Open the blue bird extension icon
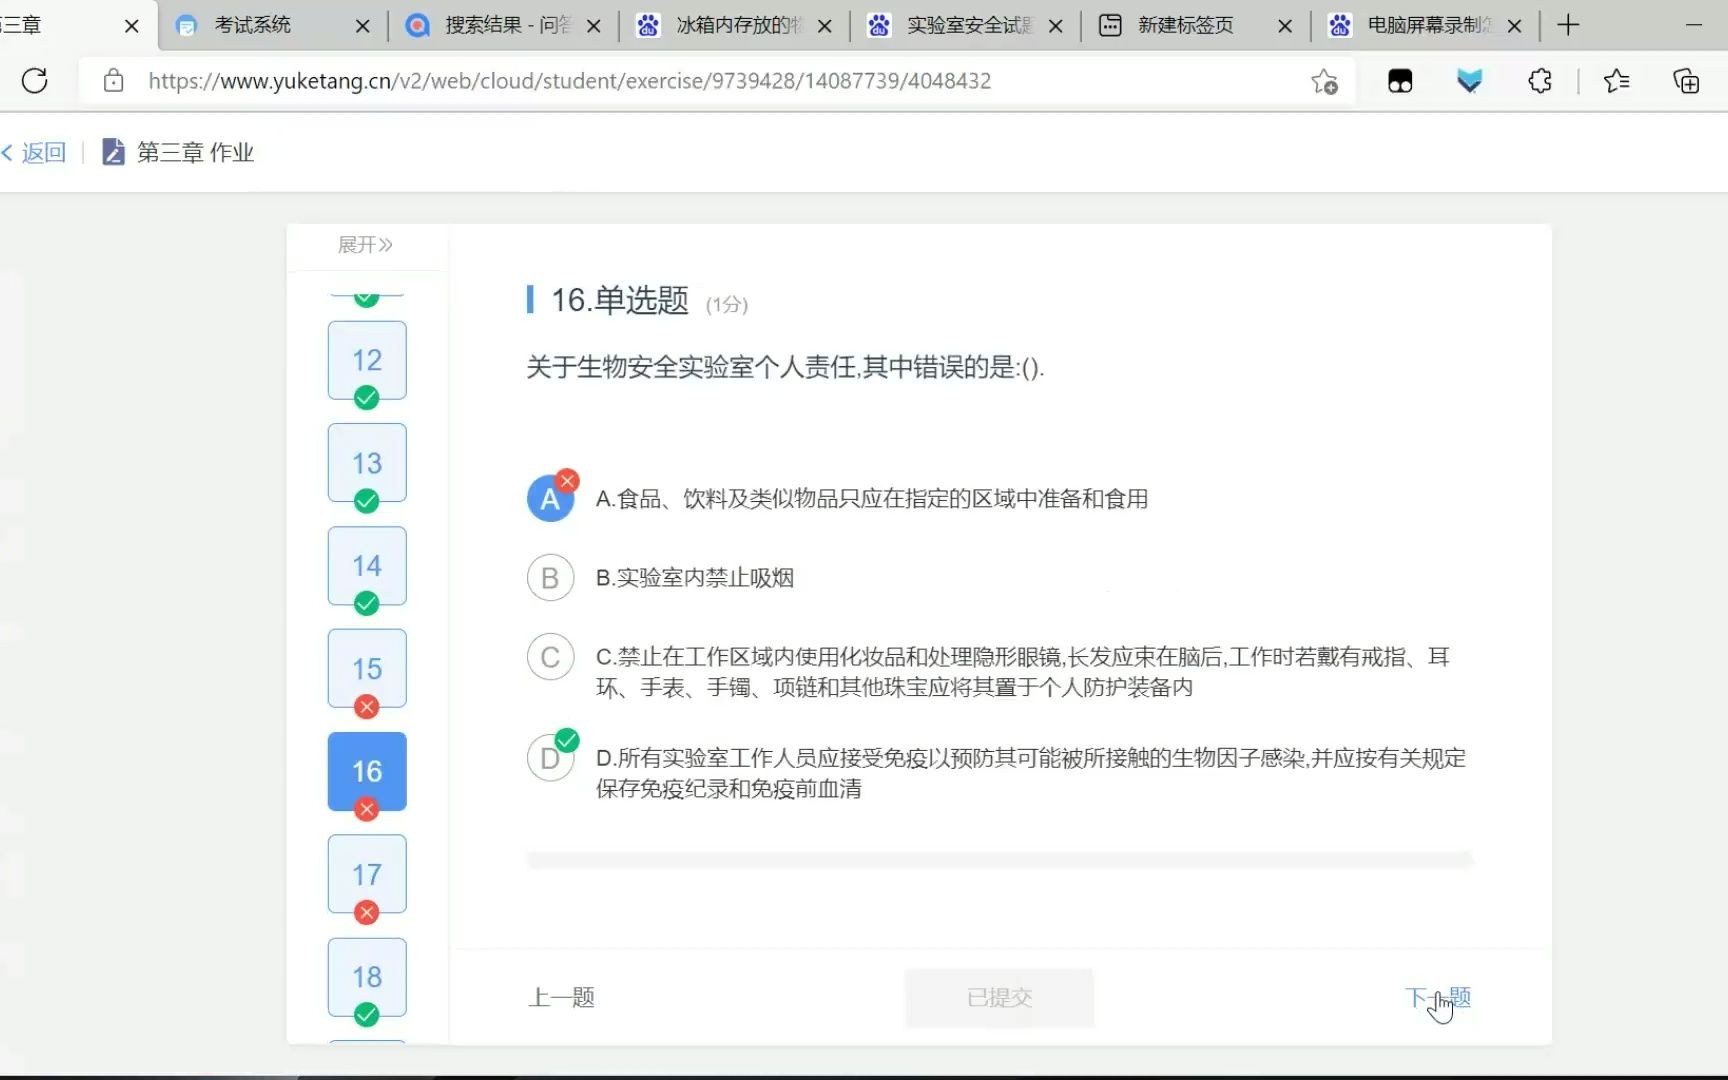This screenshot has height=1080, width=1728. (1469, 81)
